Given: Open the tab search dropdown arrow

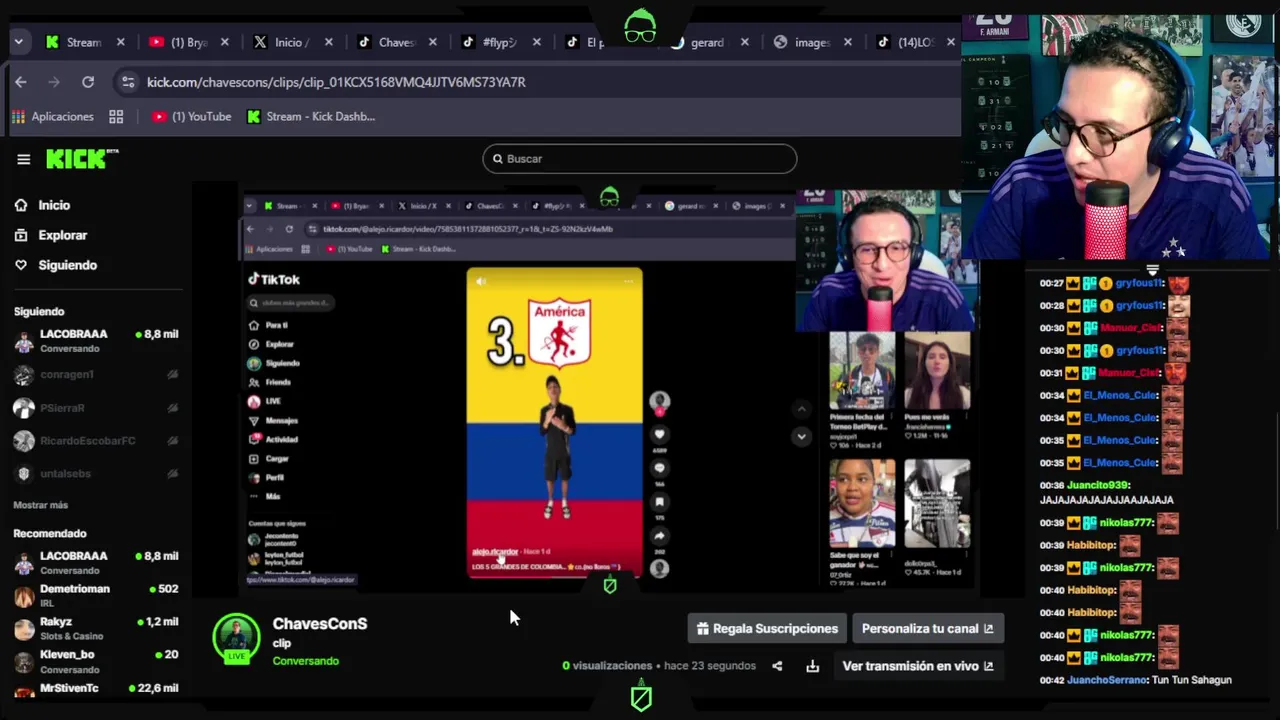Looking at the screenshot, I should [x=18, y=42].
